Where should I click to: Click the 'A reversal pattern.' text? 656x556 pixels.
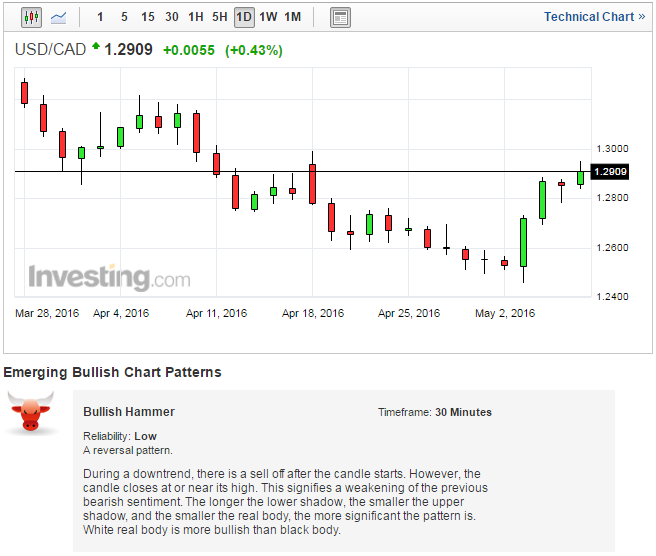pyautogui.click(x=128, y=451)
